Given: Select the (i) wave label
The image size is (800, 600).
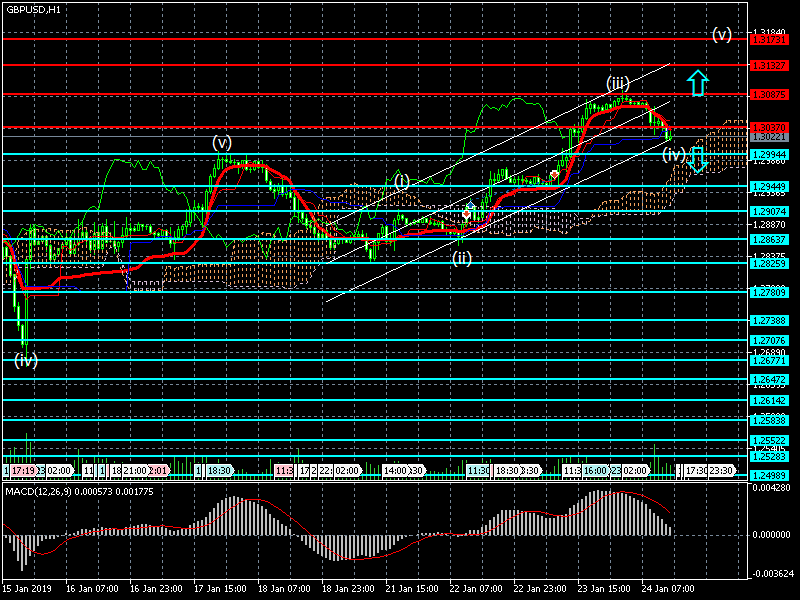Looking at the screenshot, I should tap(401, 181).
